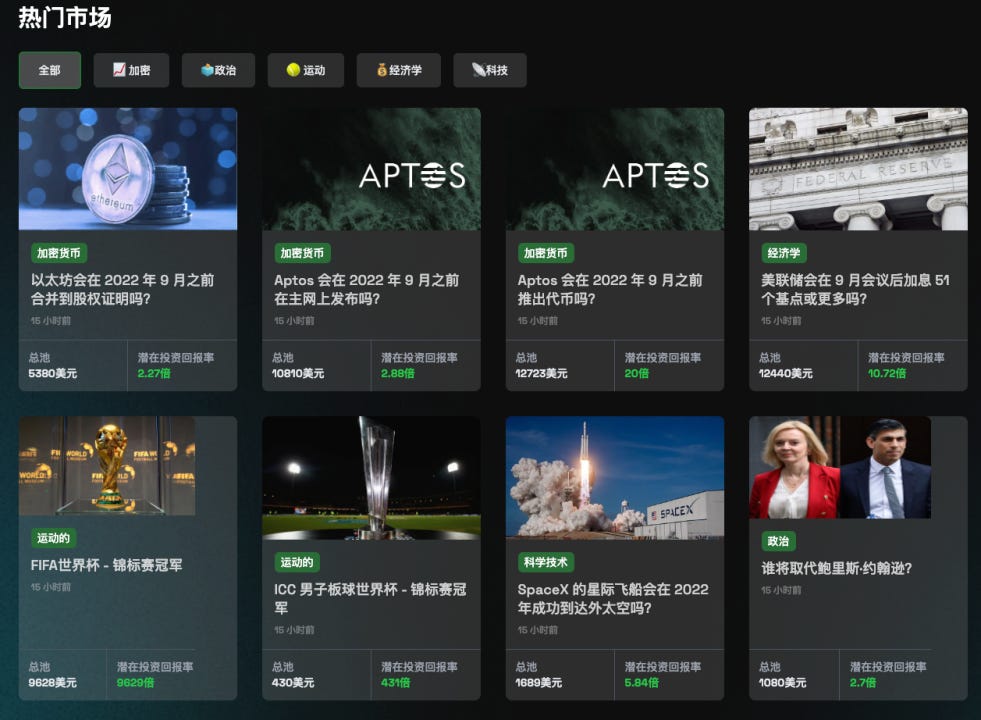Click the 5.84倍 return value
This screenshot has width=981, height=720.
(641, 682)
